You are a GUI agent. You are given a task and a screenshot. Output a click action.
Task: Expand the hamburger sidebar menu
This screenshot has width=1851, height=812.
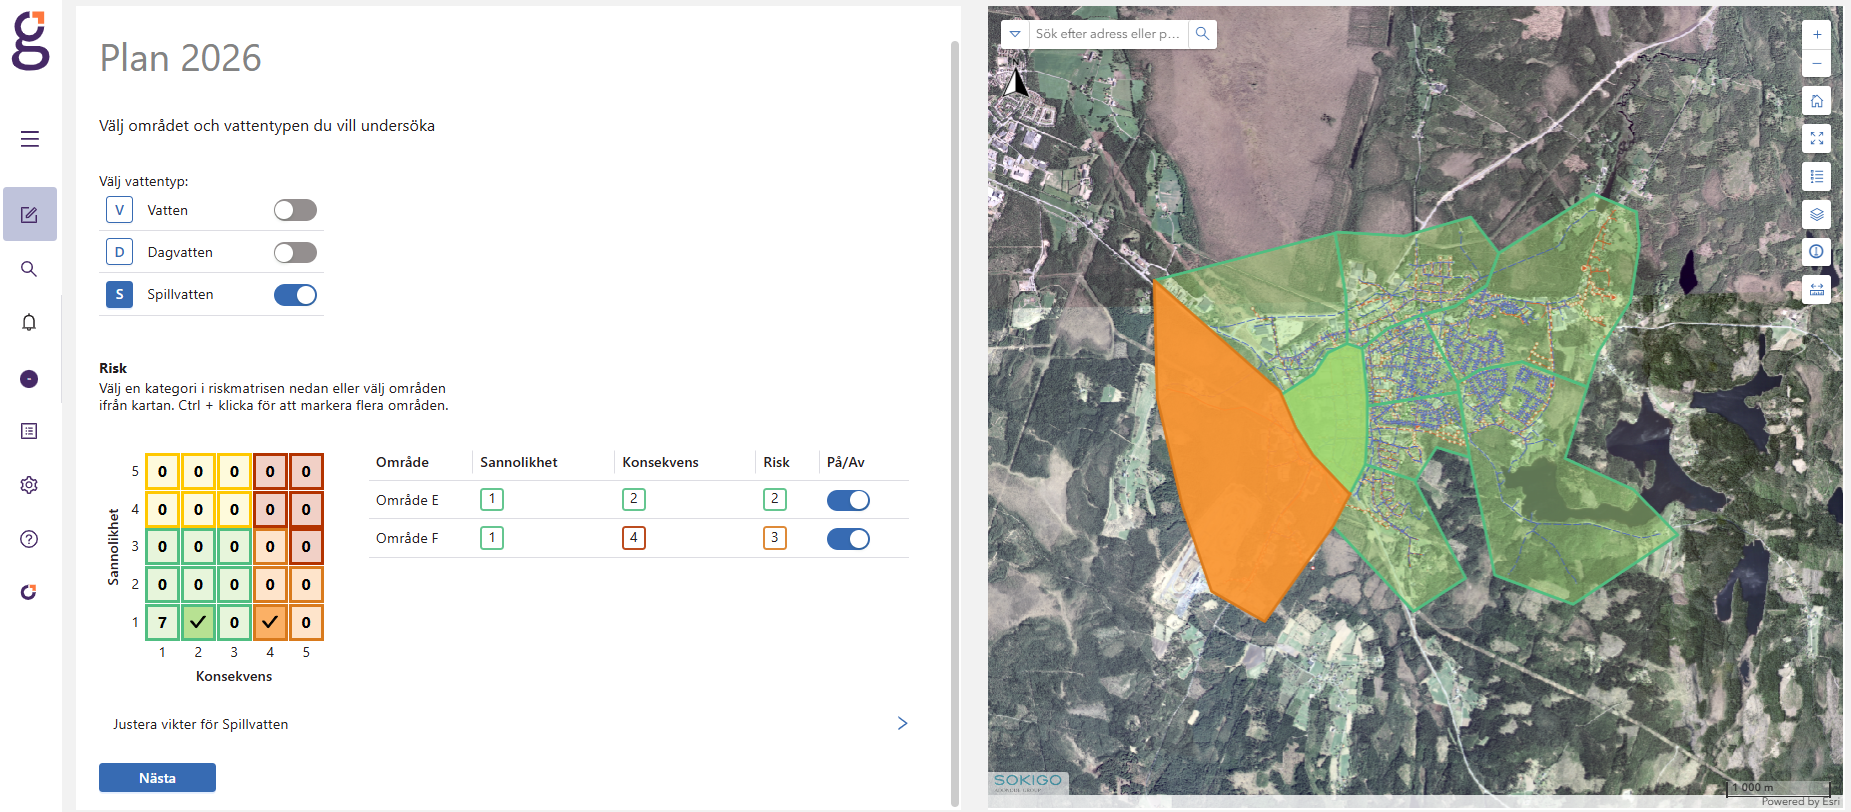pos(30,139)
